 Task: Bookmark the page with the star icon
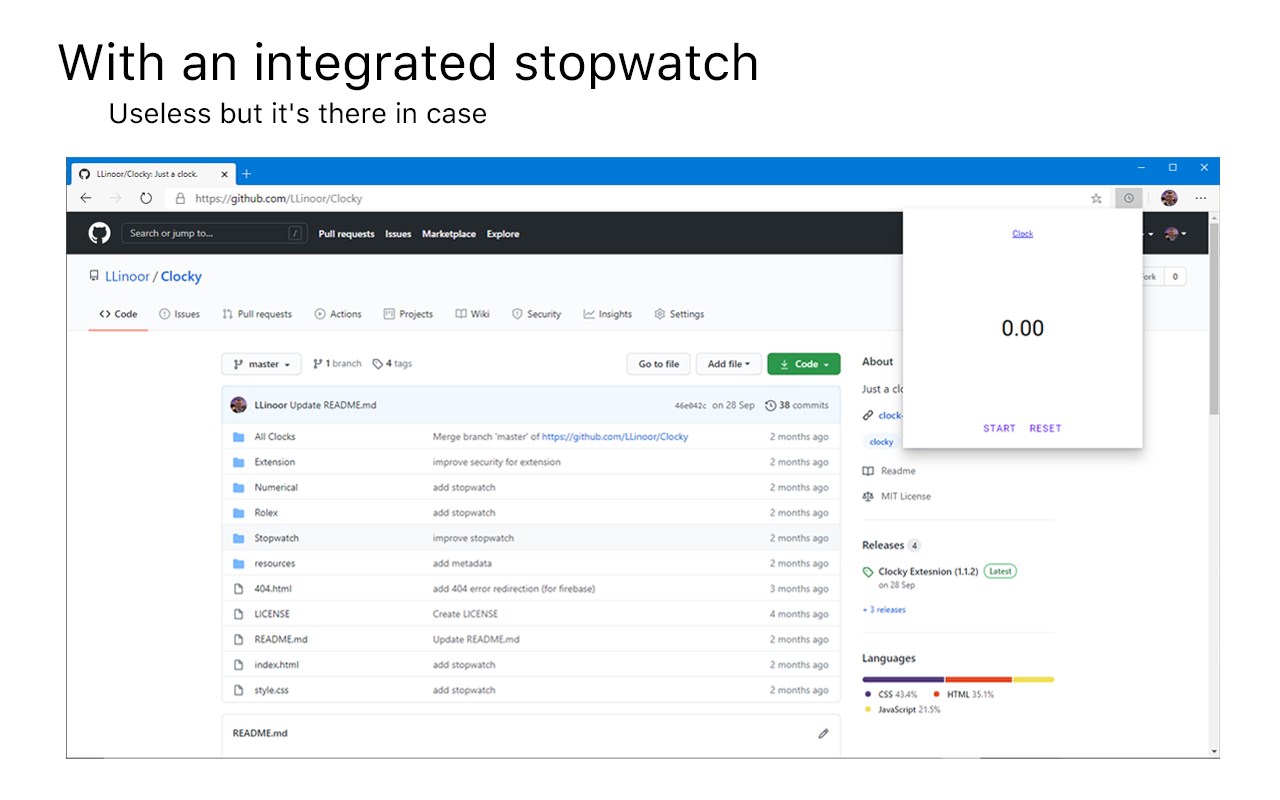pos(1096,198)
